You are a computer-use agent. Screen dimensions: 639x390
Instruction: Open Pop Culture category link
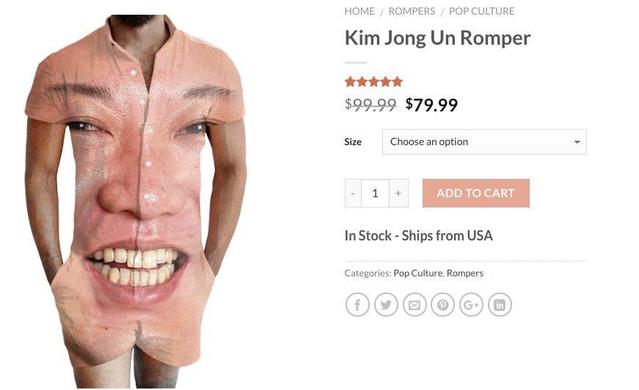[418, 273]
